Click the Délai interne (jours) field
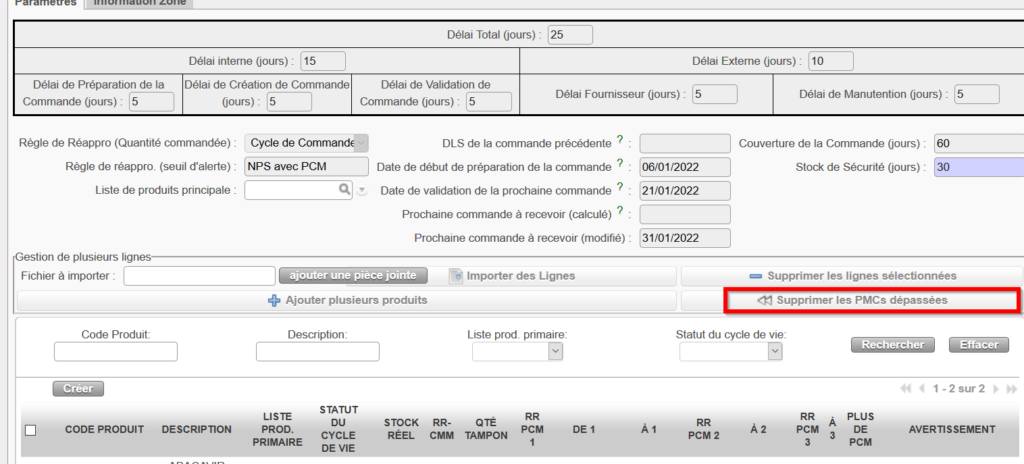1024x464 pixels. click(x=323, y=61)
